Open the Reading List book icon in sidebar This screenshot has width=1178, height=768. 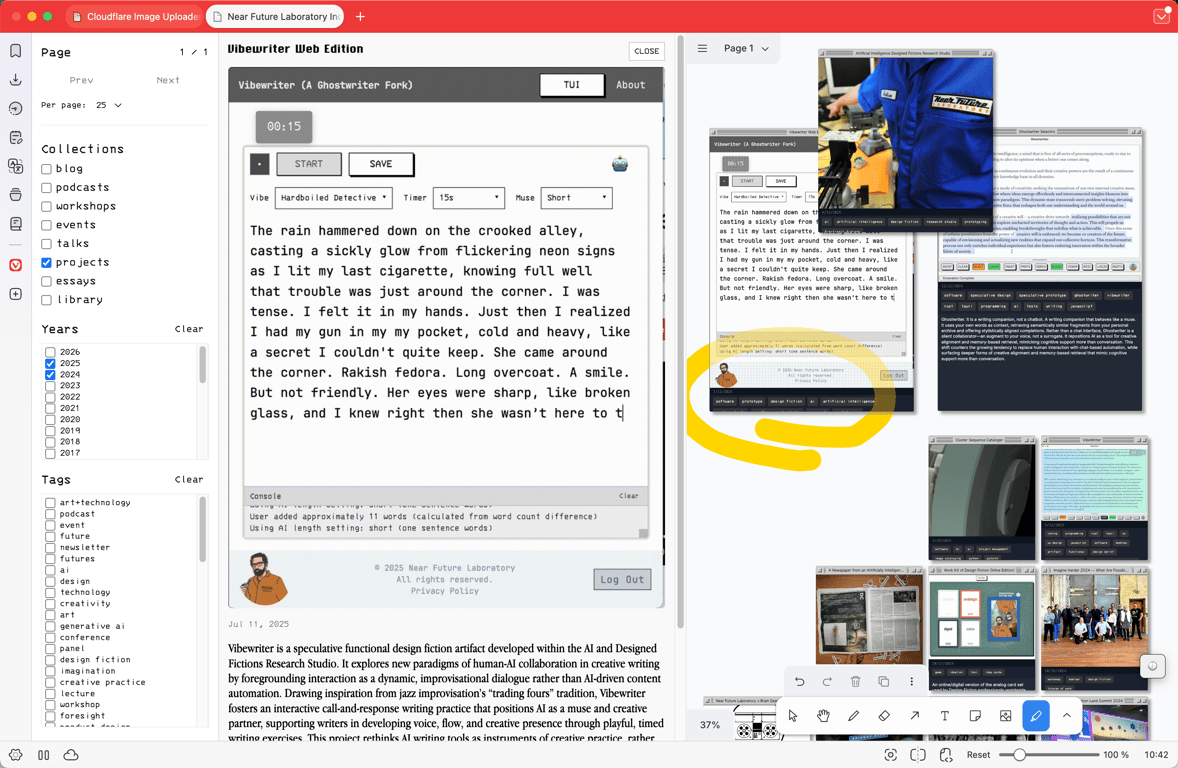16,224
